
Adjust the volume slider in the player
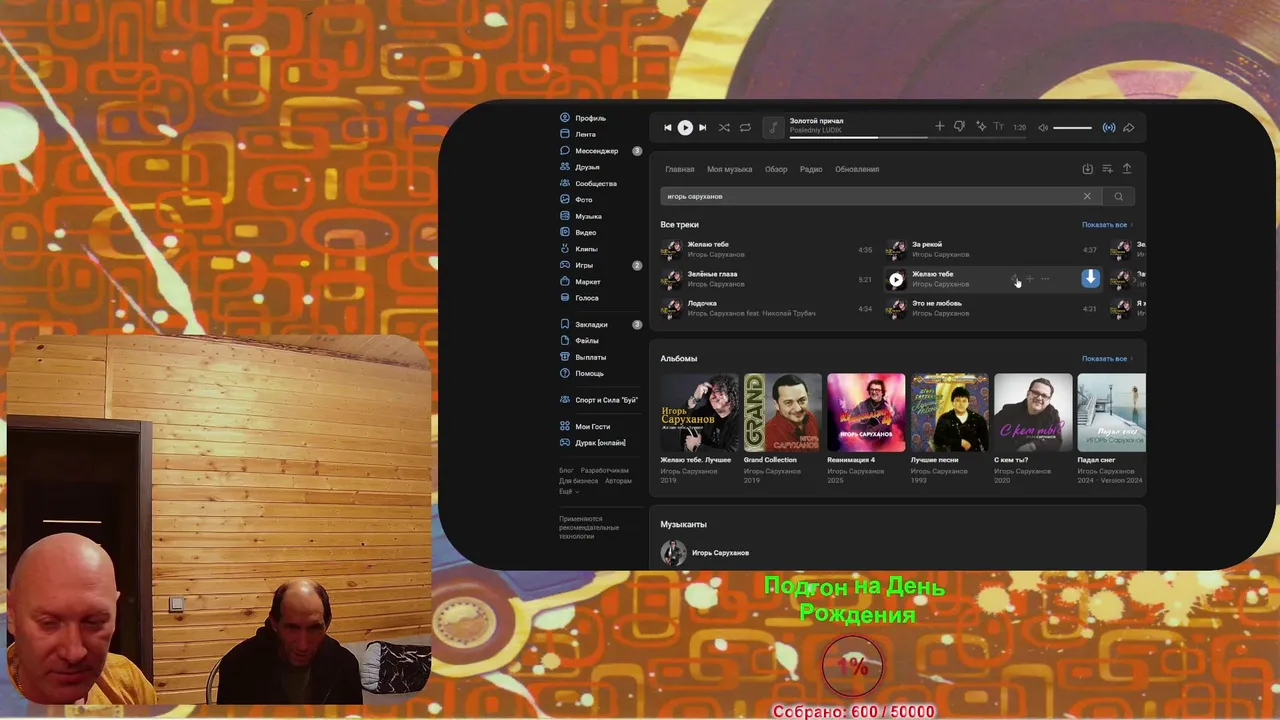click(1072, 128)
